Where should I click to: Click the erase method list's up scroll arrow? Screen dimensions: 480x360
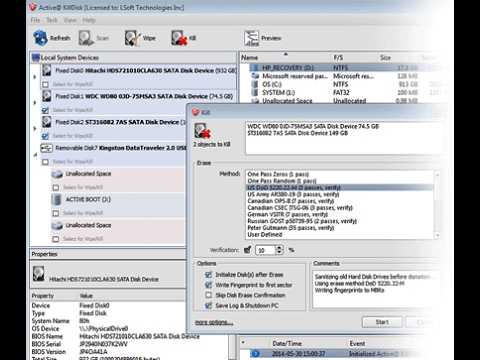pyautogui.click(x=437, y=175)
